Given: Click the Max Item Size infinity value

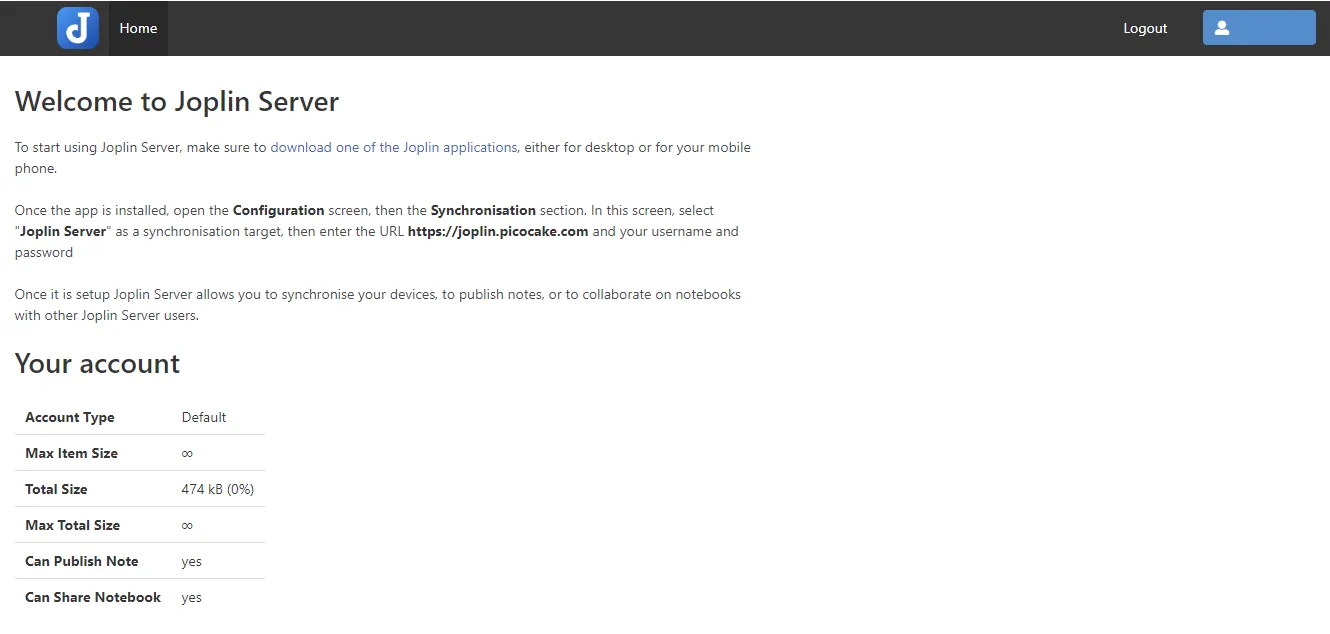Looking at the screenshot, I should tap(187, 453).
